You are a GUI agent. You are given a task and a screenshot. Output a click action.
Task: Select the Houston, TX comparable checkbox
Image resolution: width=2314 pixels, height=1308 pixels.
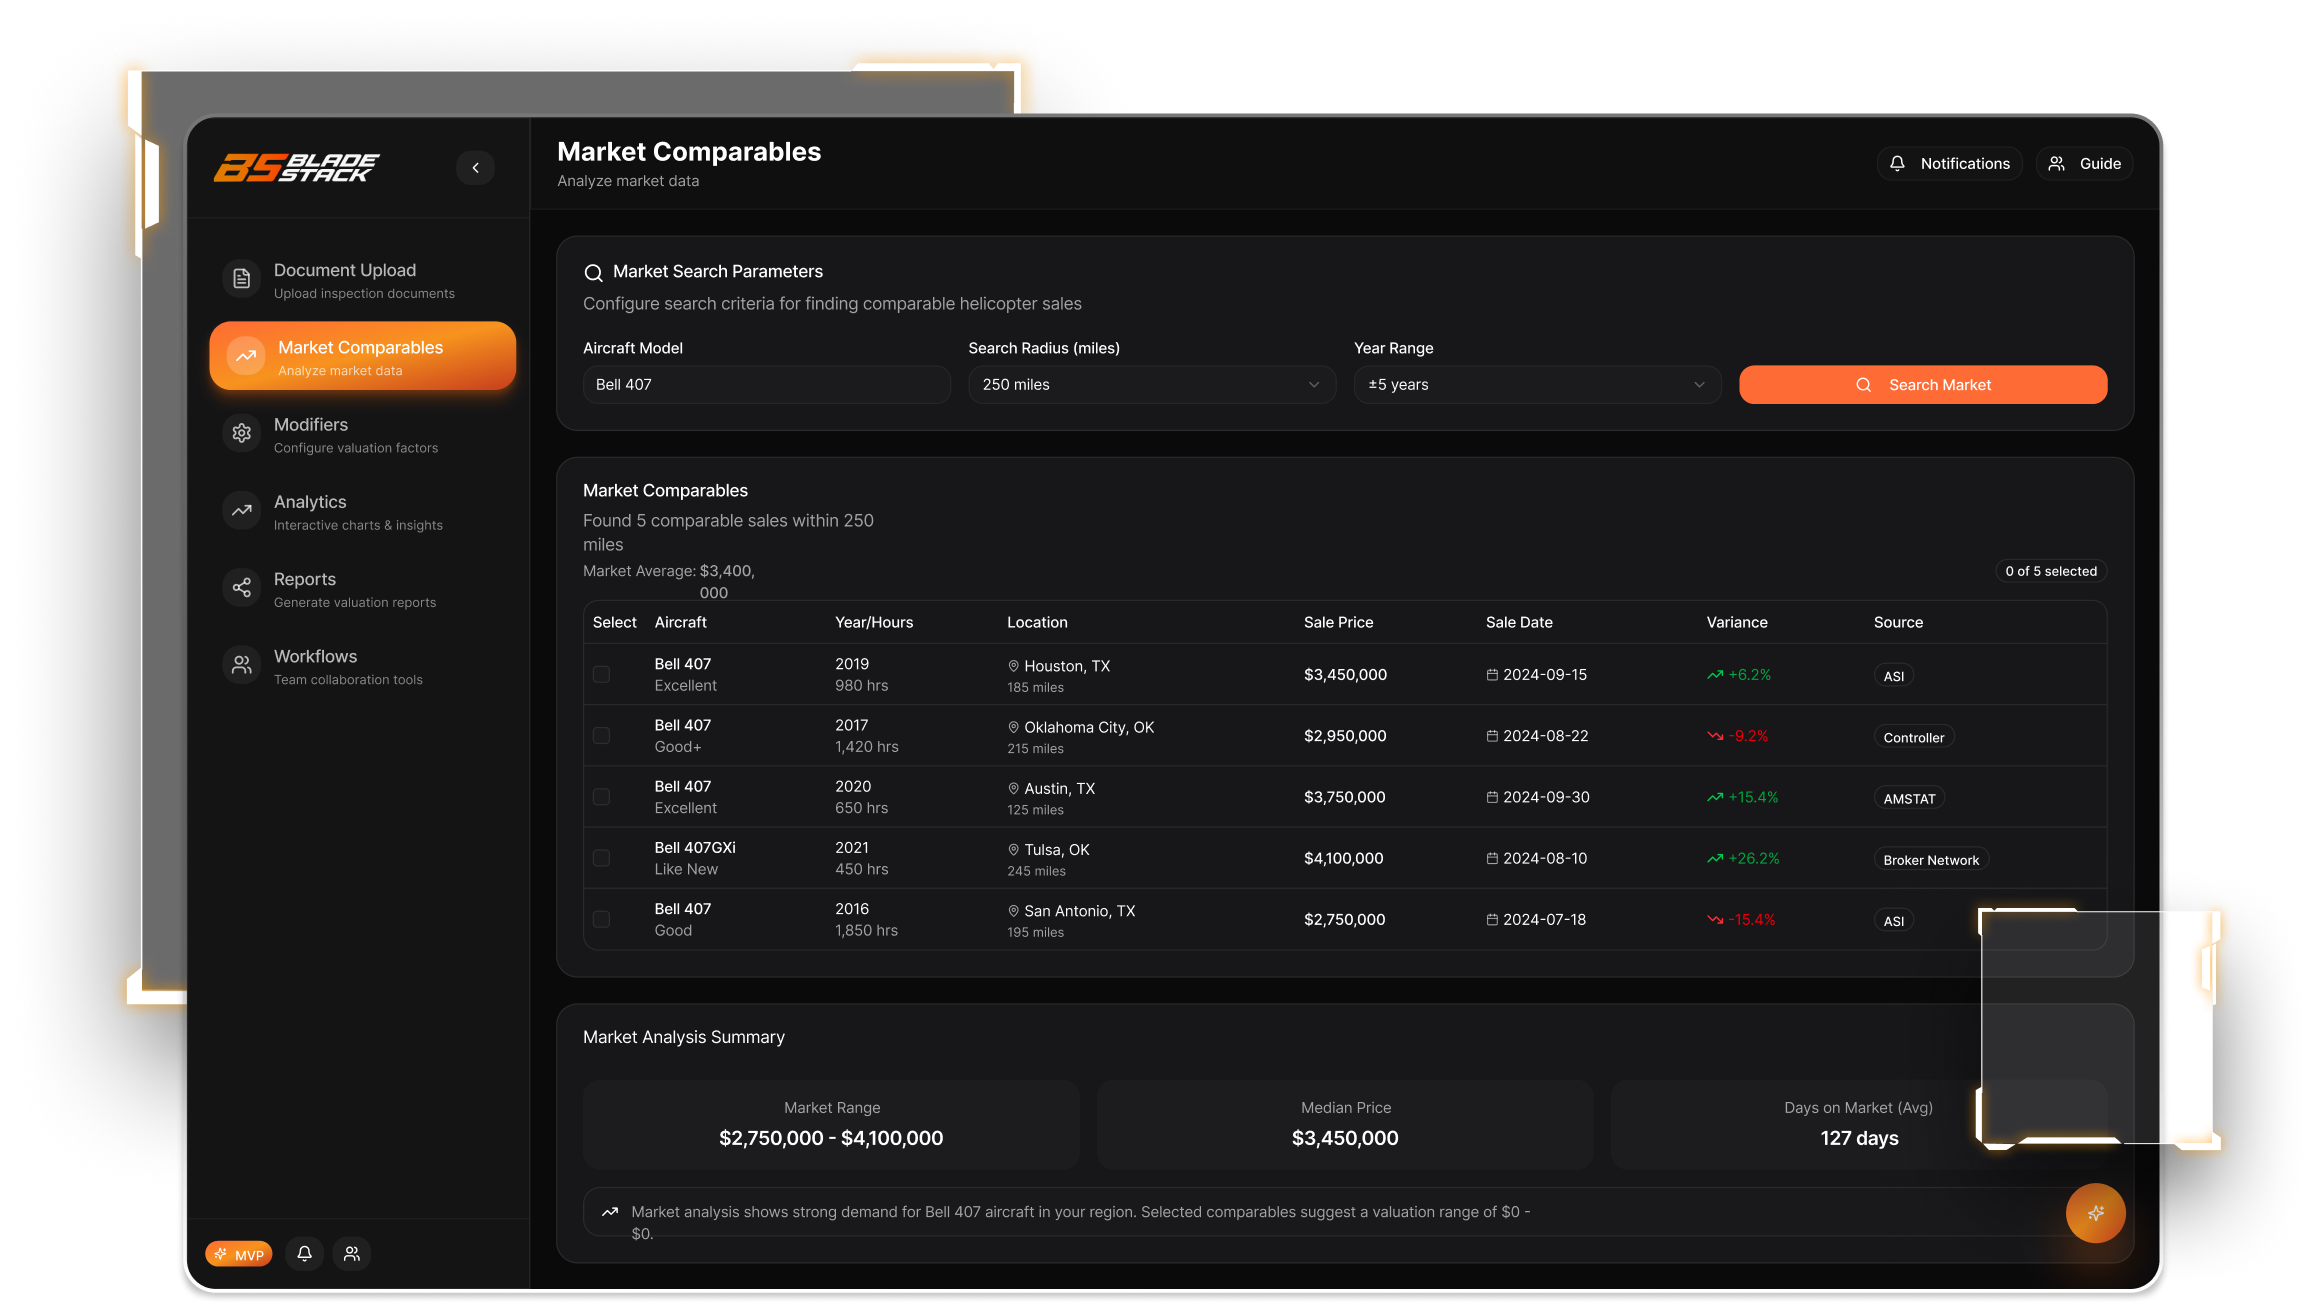pyautogui.click(x=601, y=675)
